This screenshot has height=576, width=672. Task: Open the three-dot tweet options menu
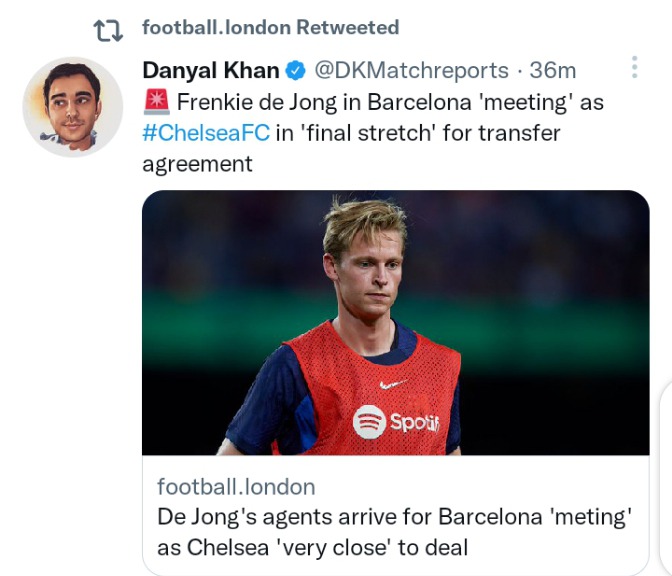click(x=635, y=67)
